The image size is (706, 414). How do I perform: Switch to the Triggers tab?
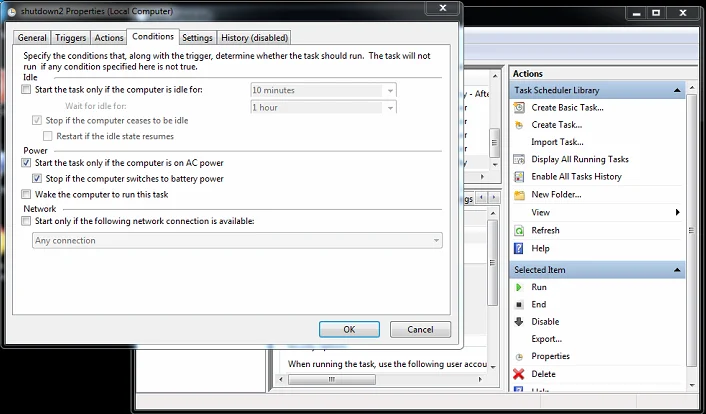point(70,38)
